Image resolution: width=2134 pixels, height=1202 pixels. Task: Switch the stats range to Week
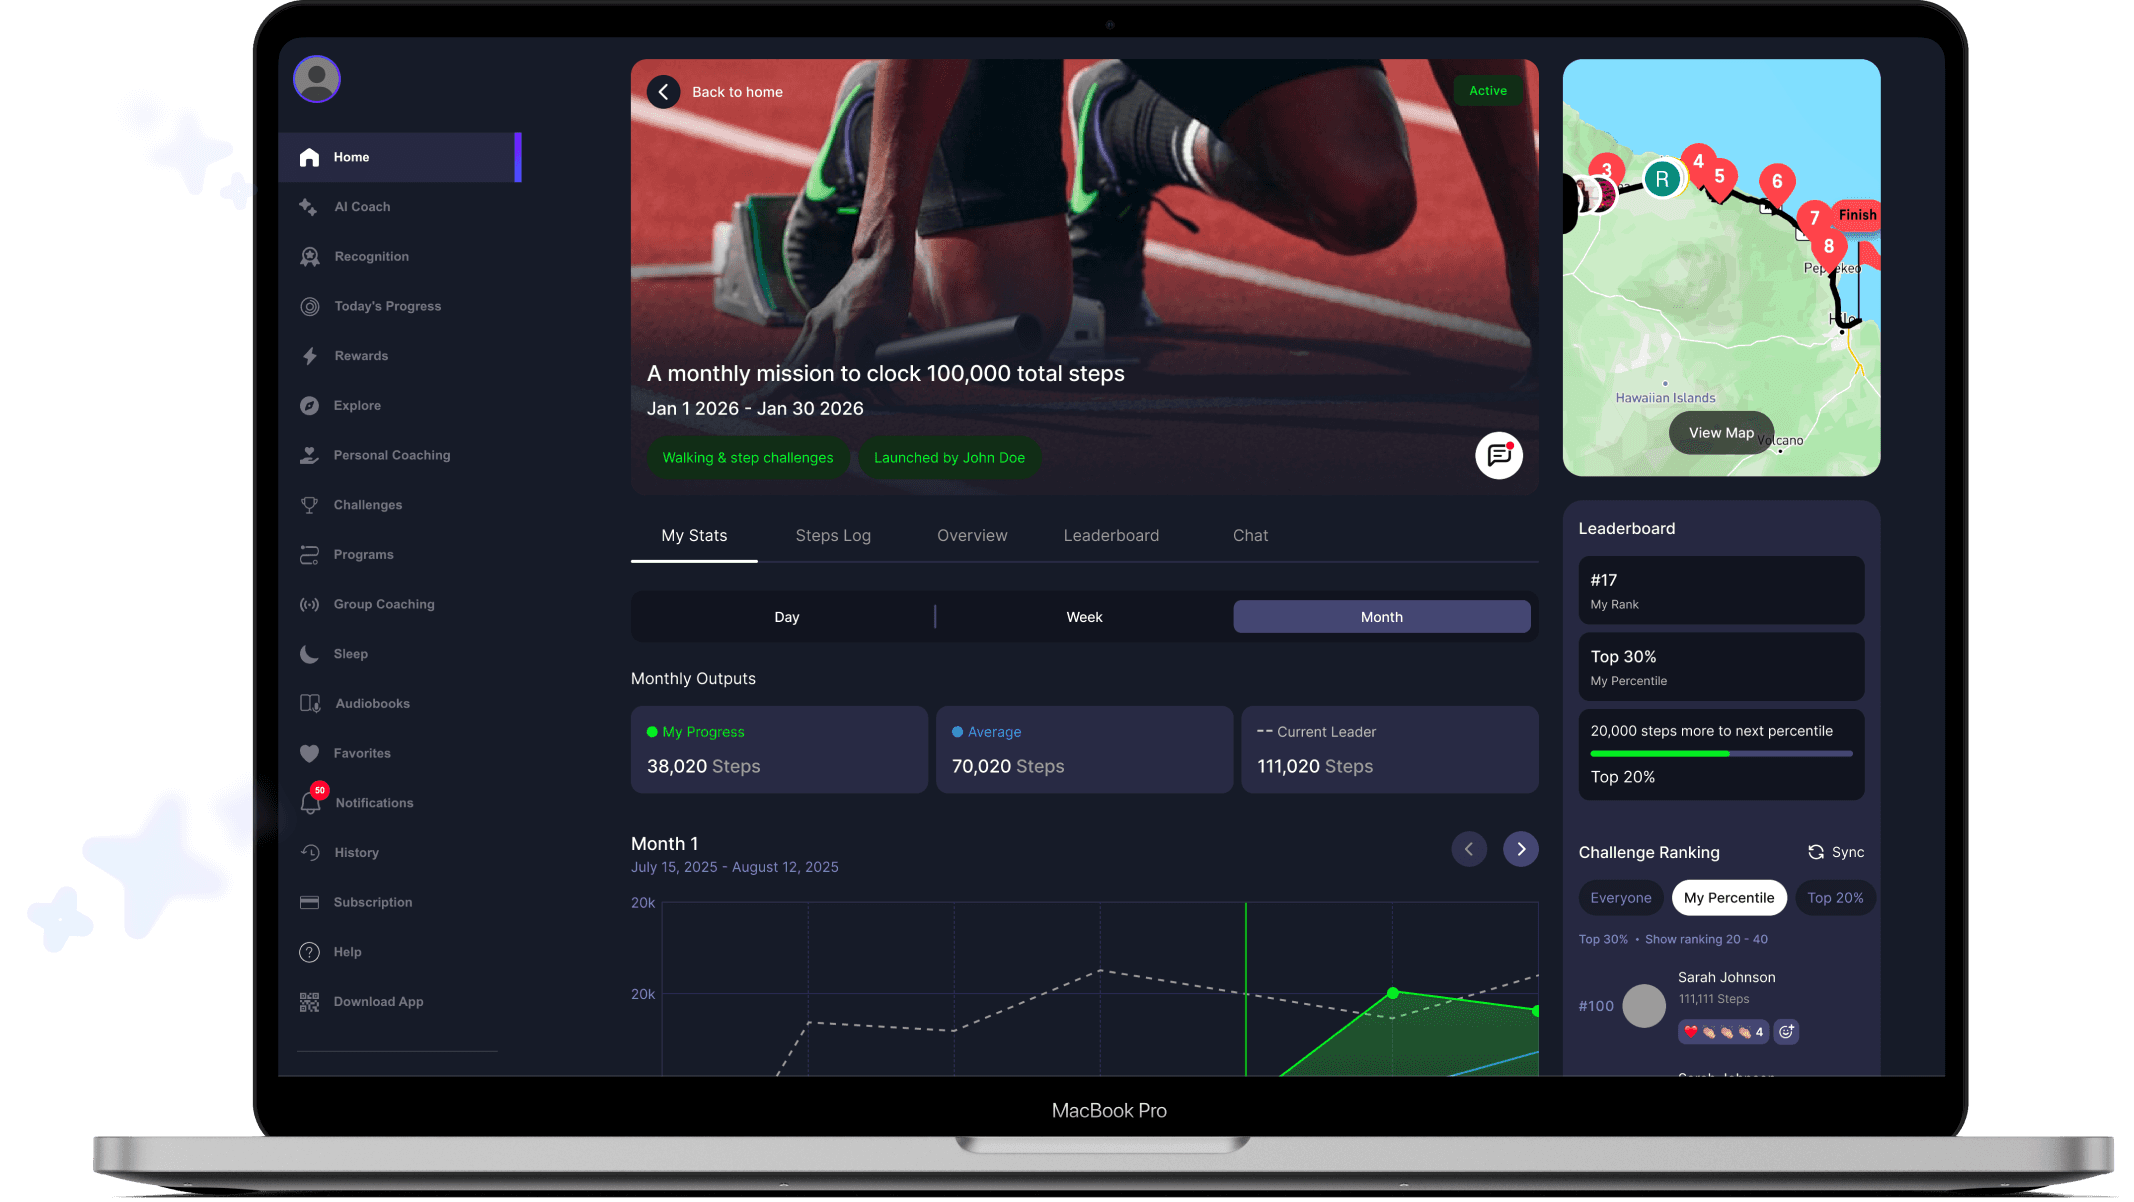click(1084, 617)
